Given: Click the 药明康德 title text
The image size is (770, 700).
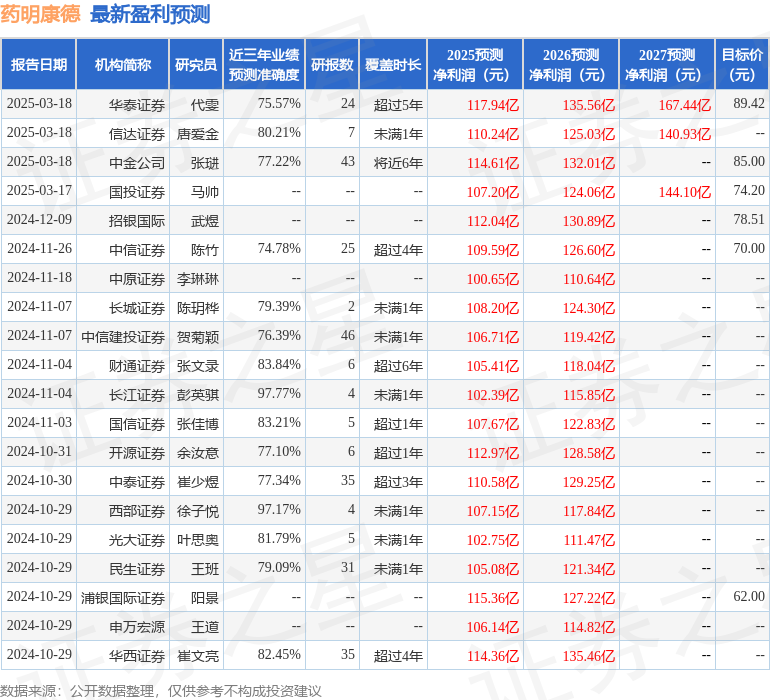Looking at the screenshot, I should [x=40, y=14].
